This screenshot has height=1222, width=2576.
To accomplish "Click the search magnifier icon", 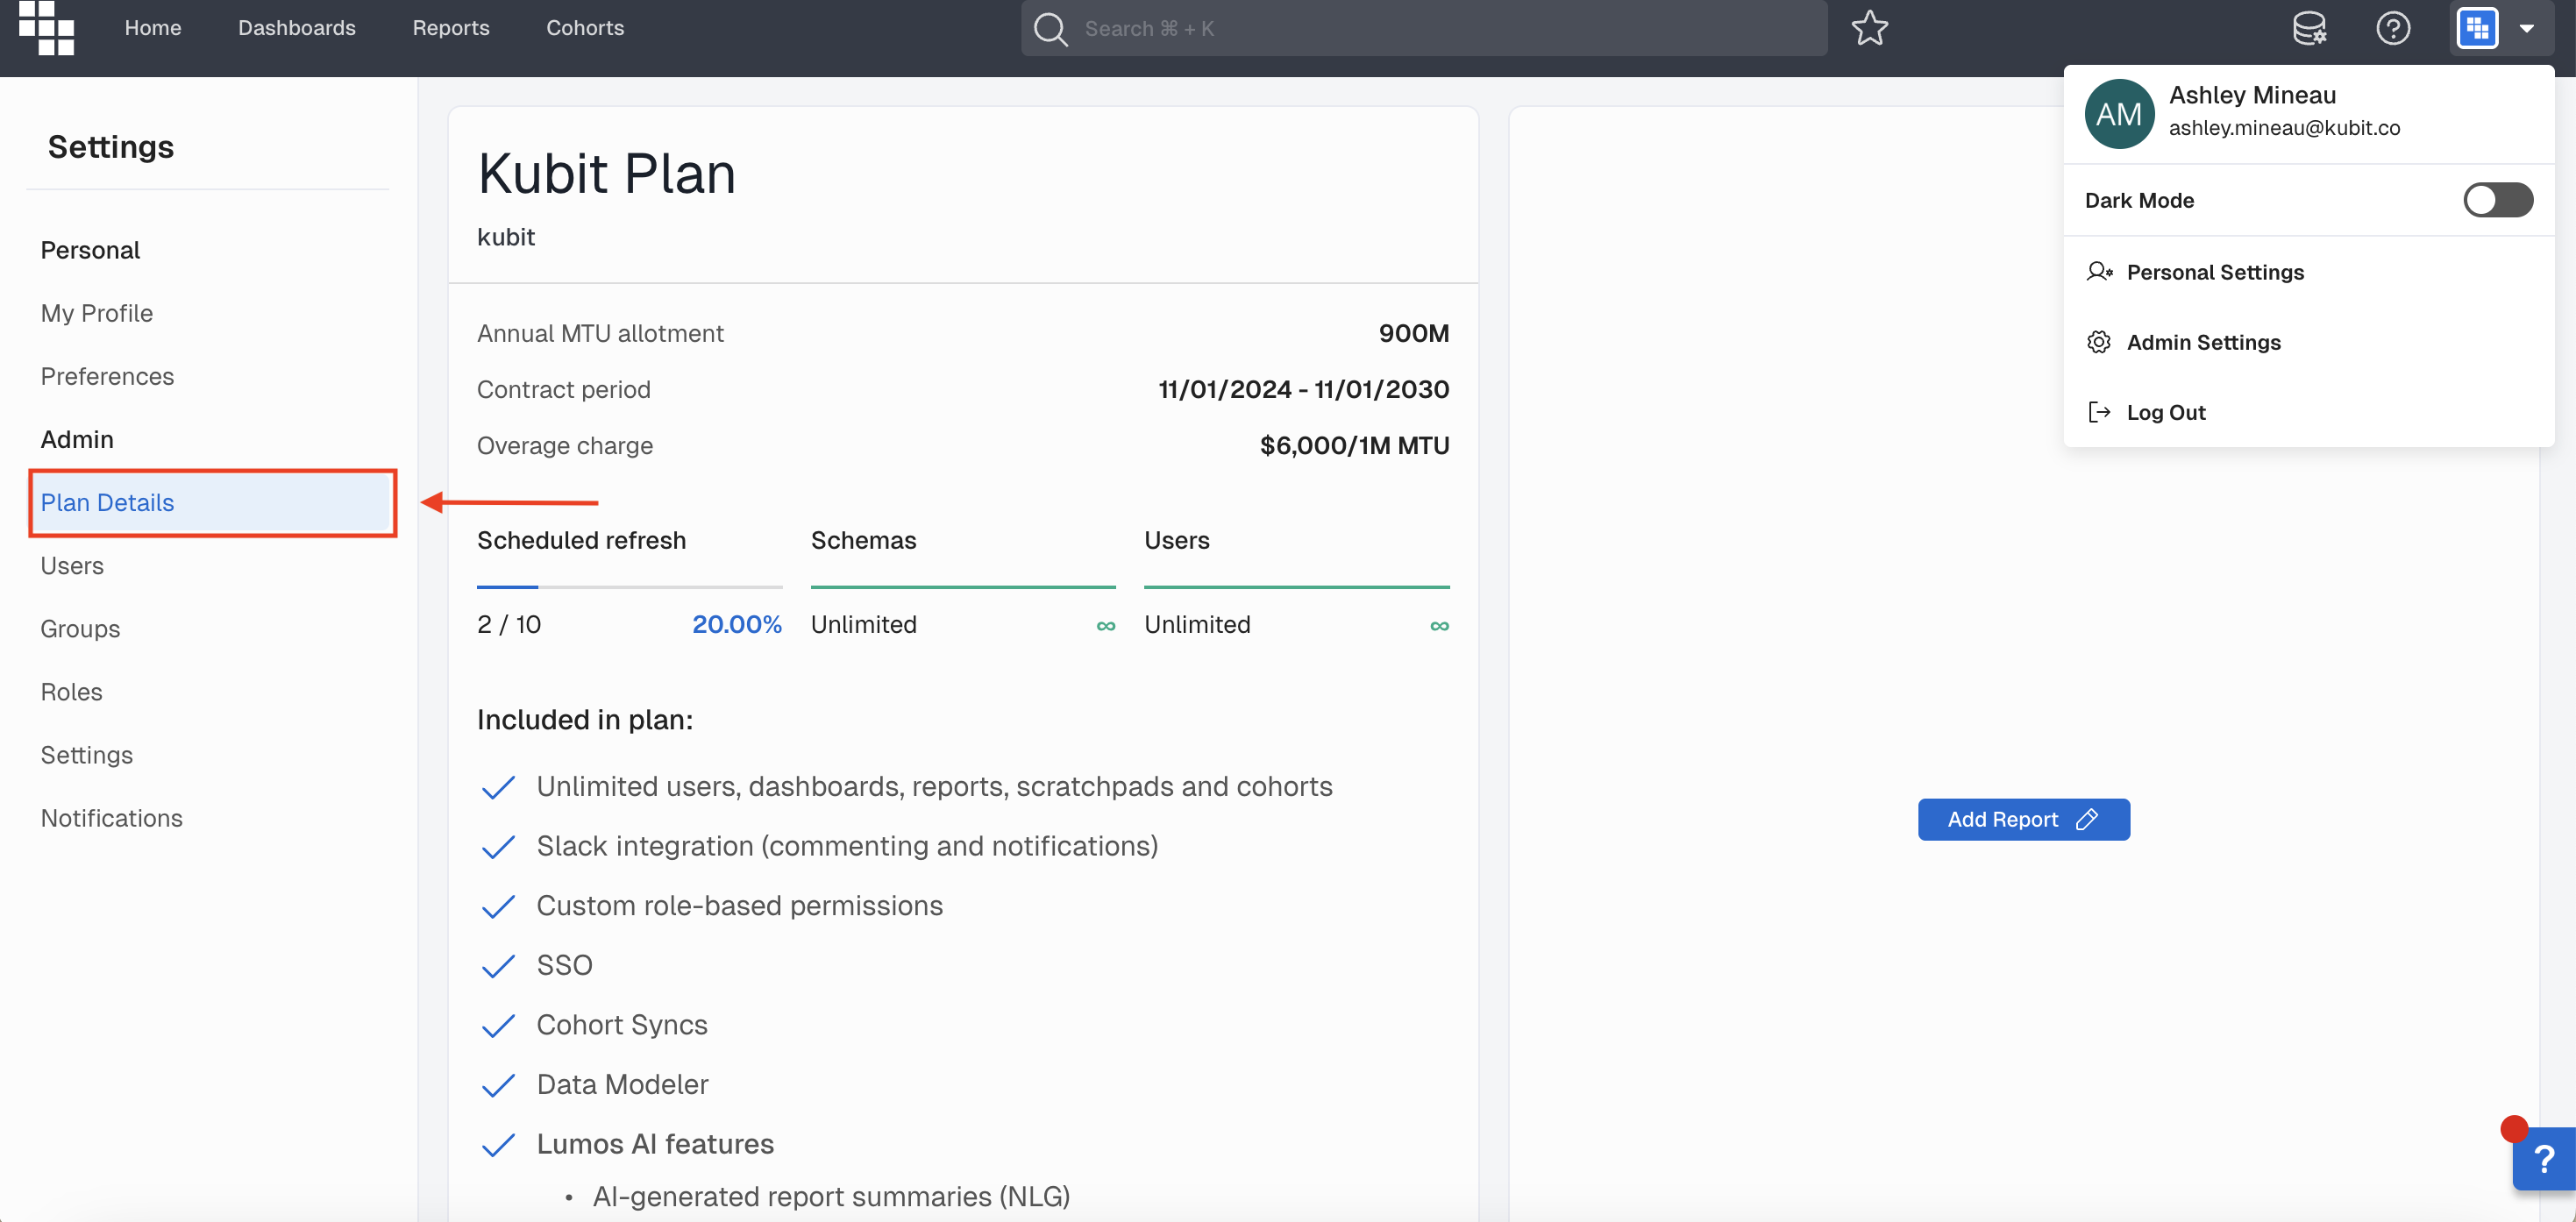I will [1050, 28].
